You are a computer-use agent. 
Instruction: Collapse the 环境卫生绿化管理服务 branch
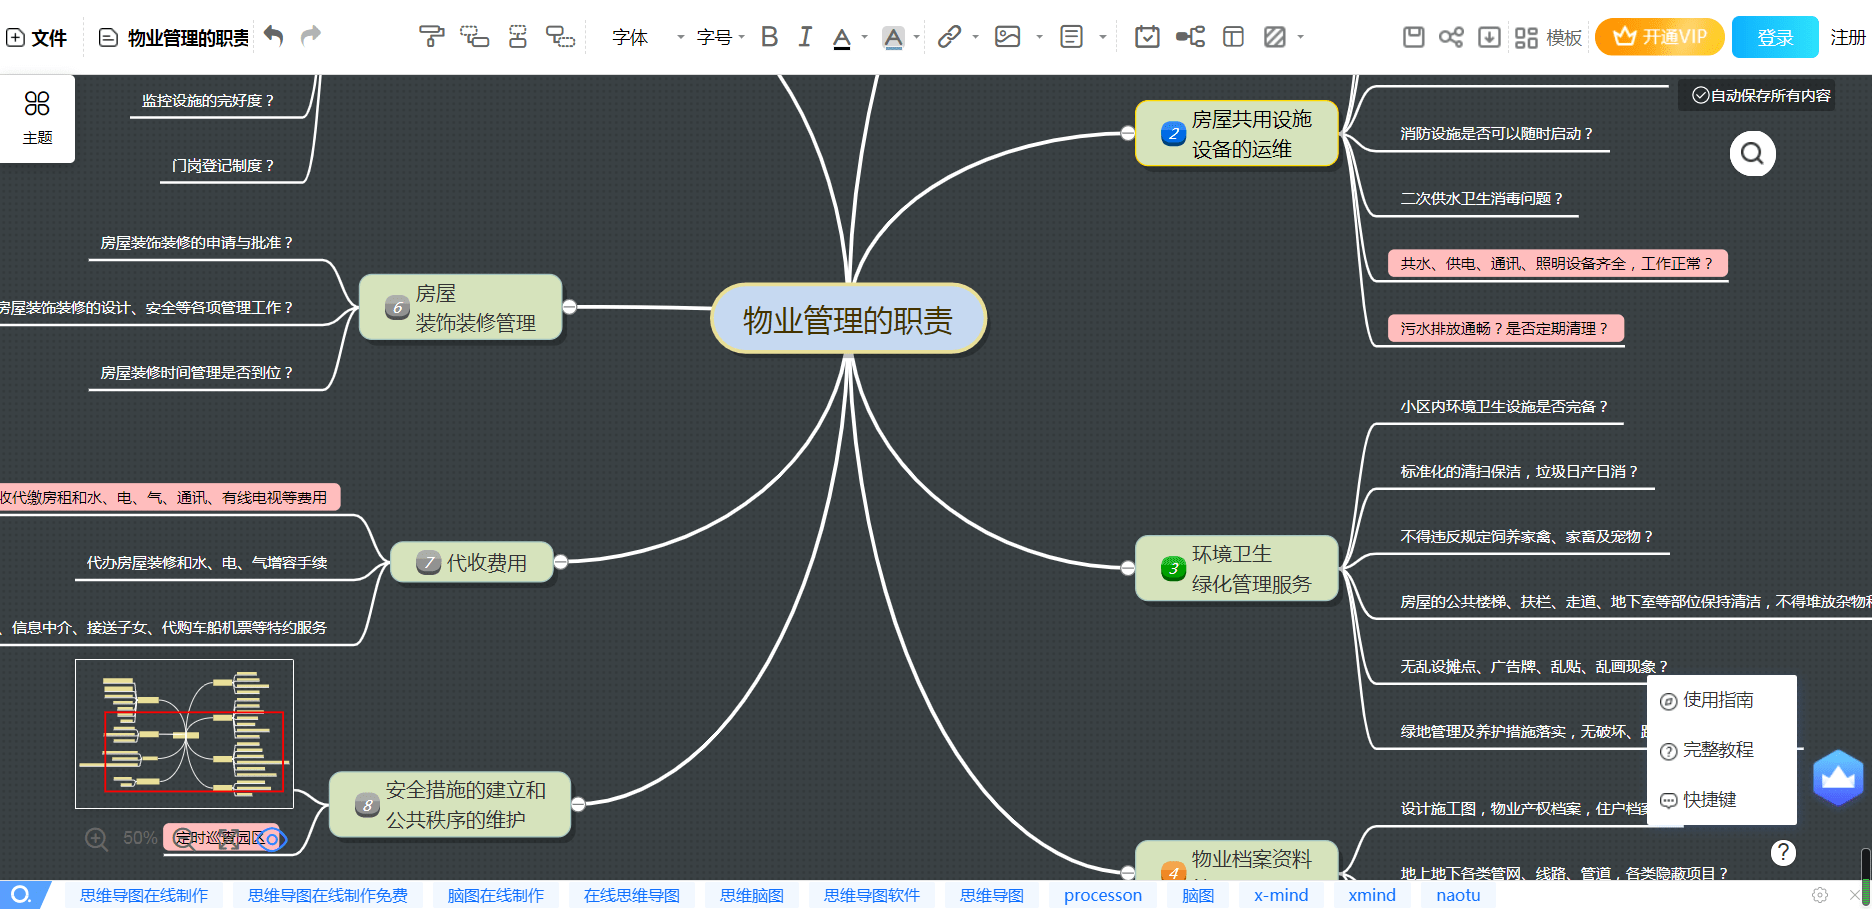(1128, 568)
